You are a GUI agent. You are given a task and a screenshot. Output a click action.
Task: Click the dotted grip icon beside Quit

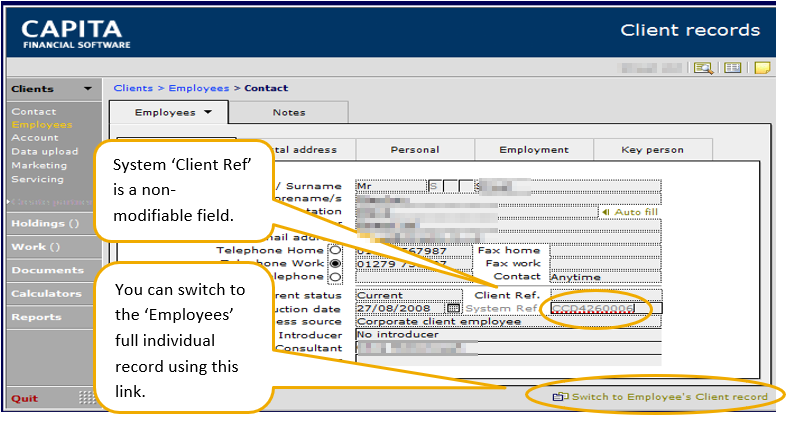point(87,398)
